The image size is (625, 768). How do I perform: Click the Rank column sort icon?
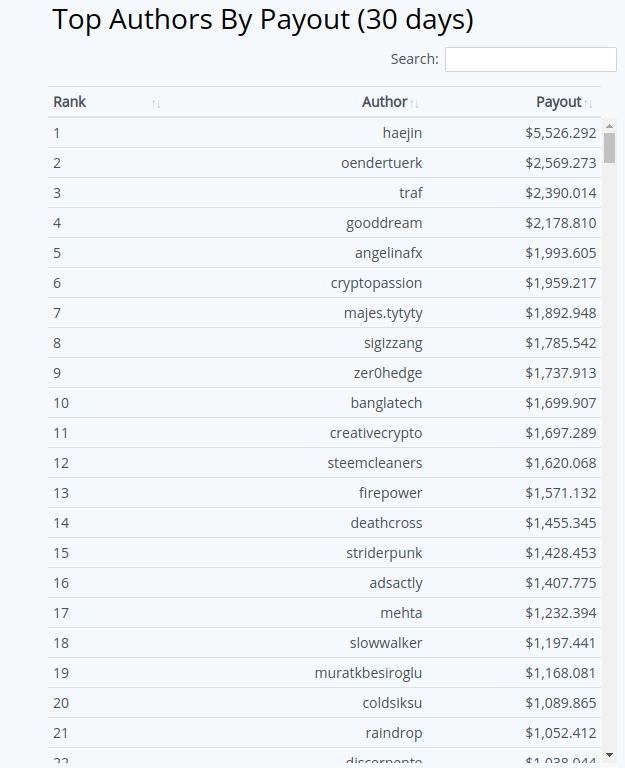[156, 103]
